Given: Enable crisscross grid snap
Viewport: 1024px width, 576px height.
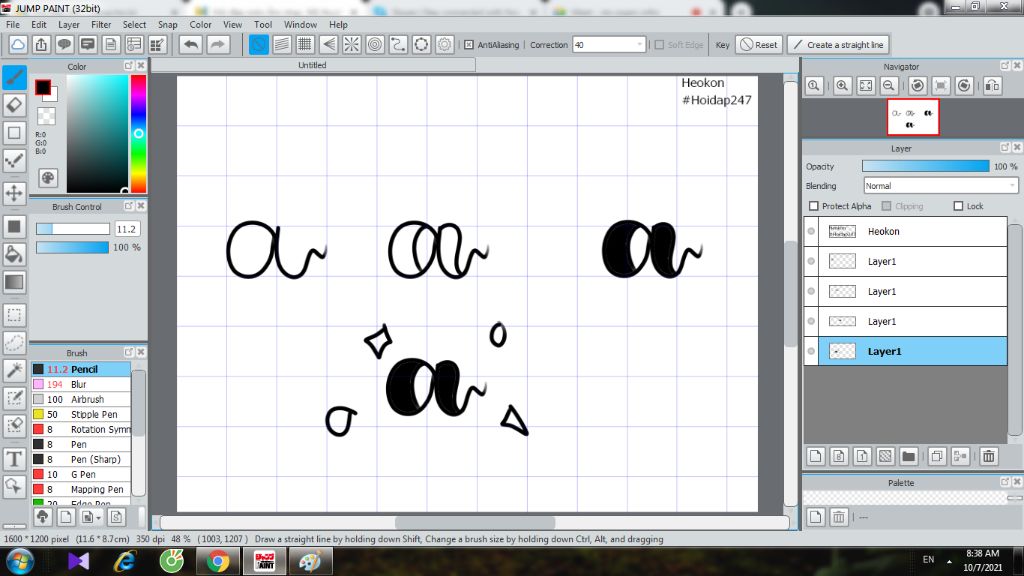Looking at the screenshot, I should pos(305,44).
